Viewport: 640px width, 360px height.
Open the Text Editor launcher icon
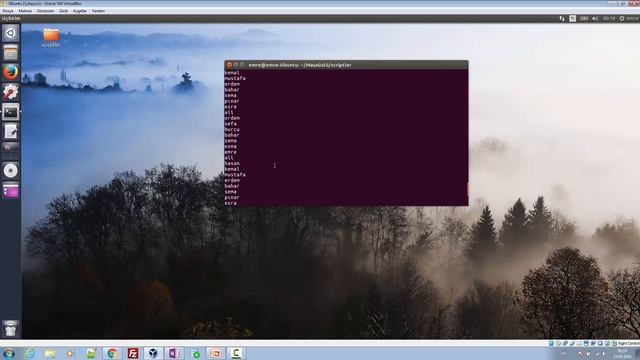point(11,131)
